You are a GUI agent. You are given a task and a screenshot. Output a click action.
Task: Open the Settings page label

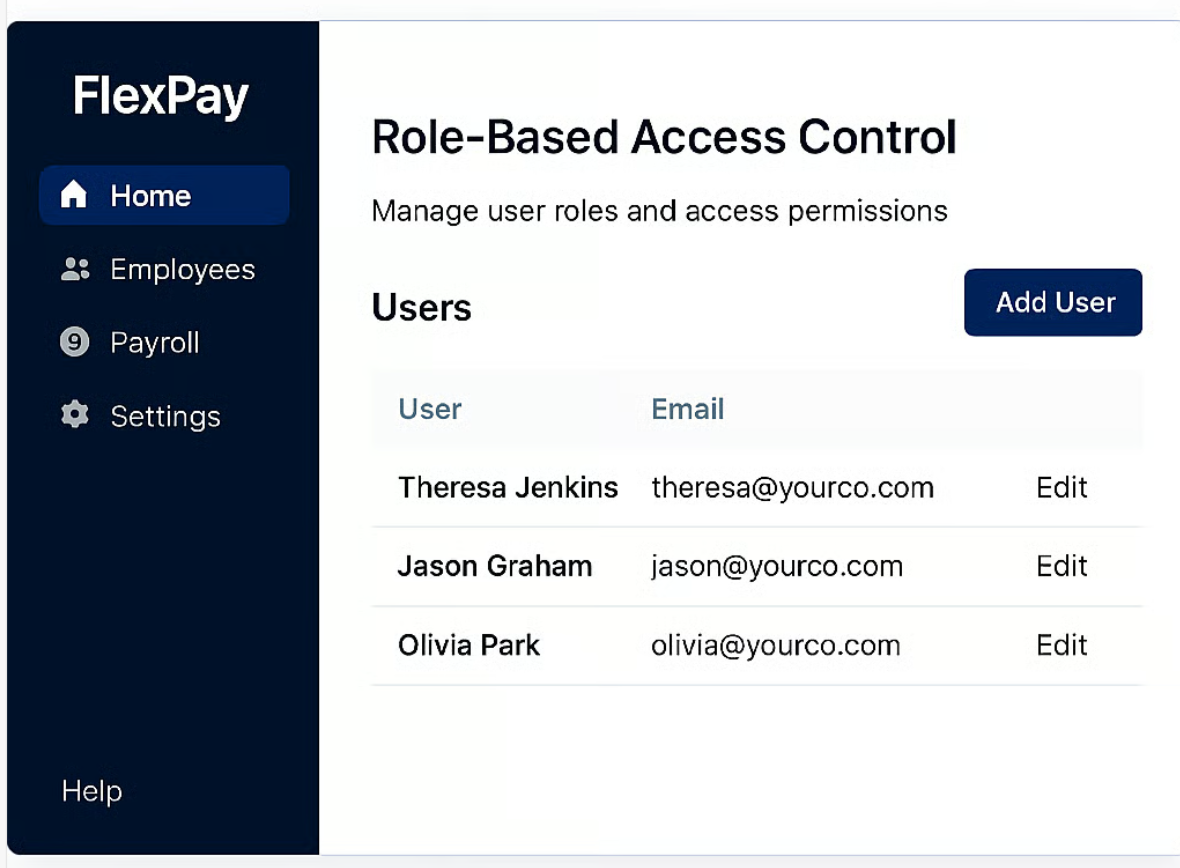click(x=165, y=416)
